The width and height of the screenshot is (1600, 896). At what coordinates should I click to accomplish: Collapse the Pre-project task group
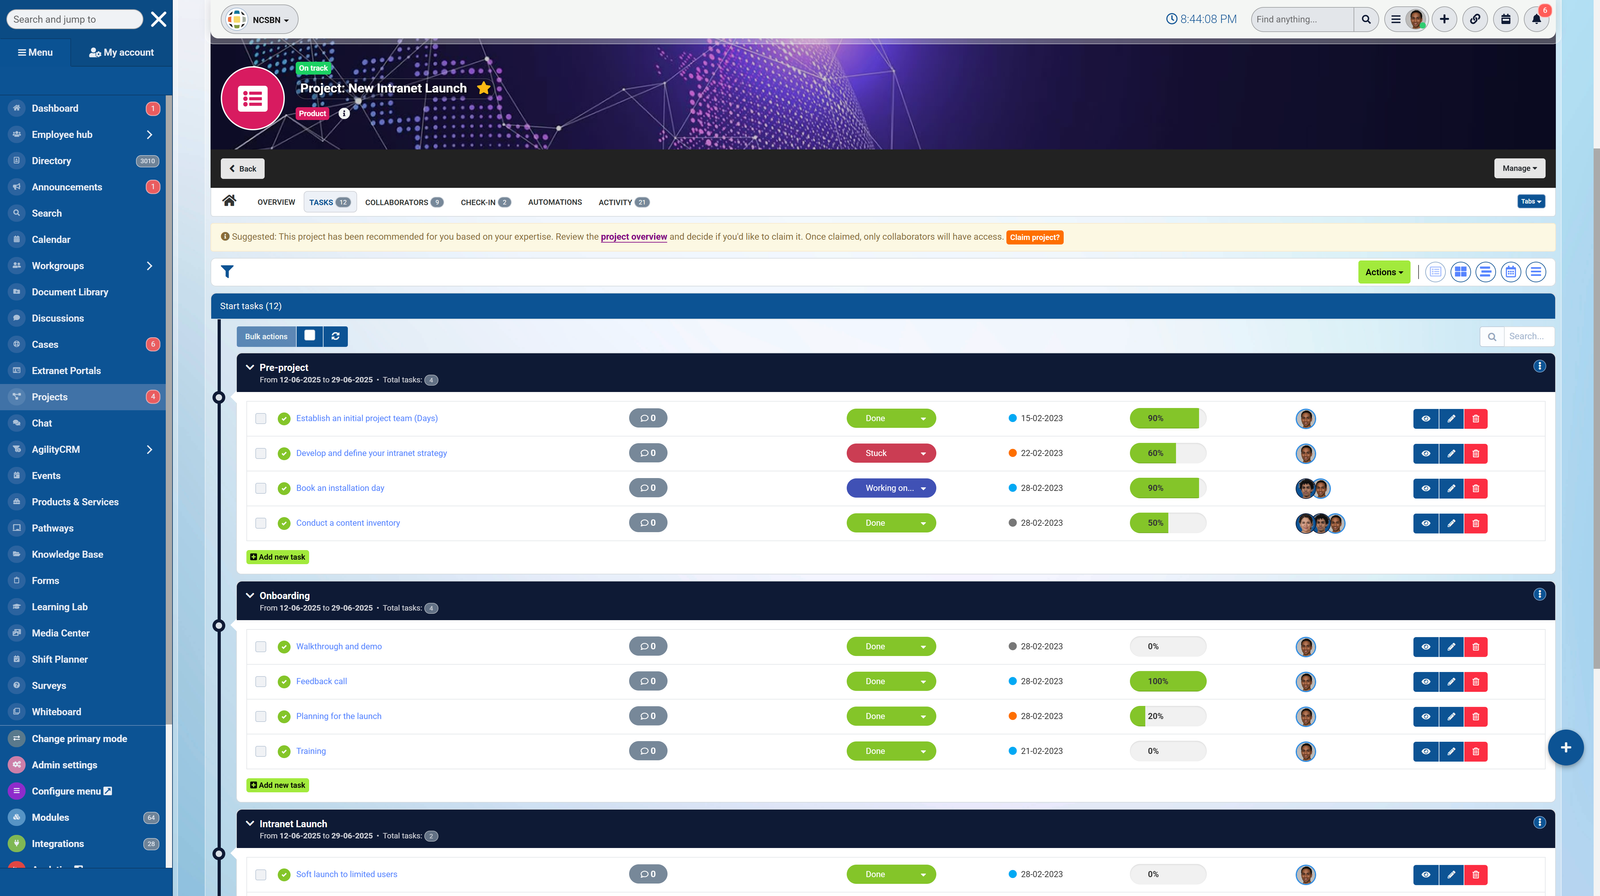point(250,368)
